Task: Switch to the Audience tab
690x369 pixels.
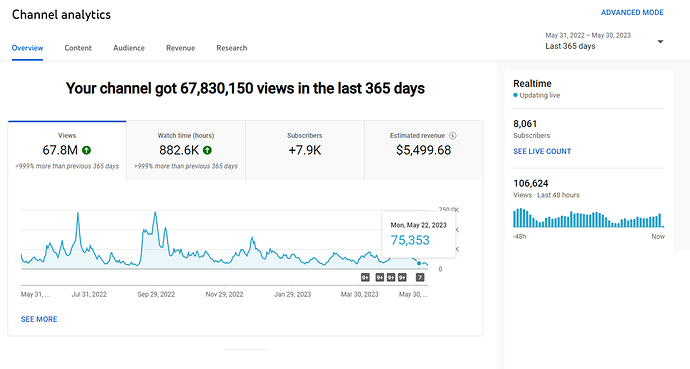Action: (x=129, y=48)
